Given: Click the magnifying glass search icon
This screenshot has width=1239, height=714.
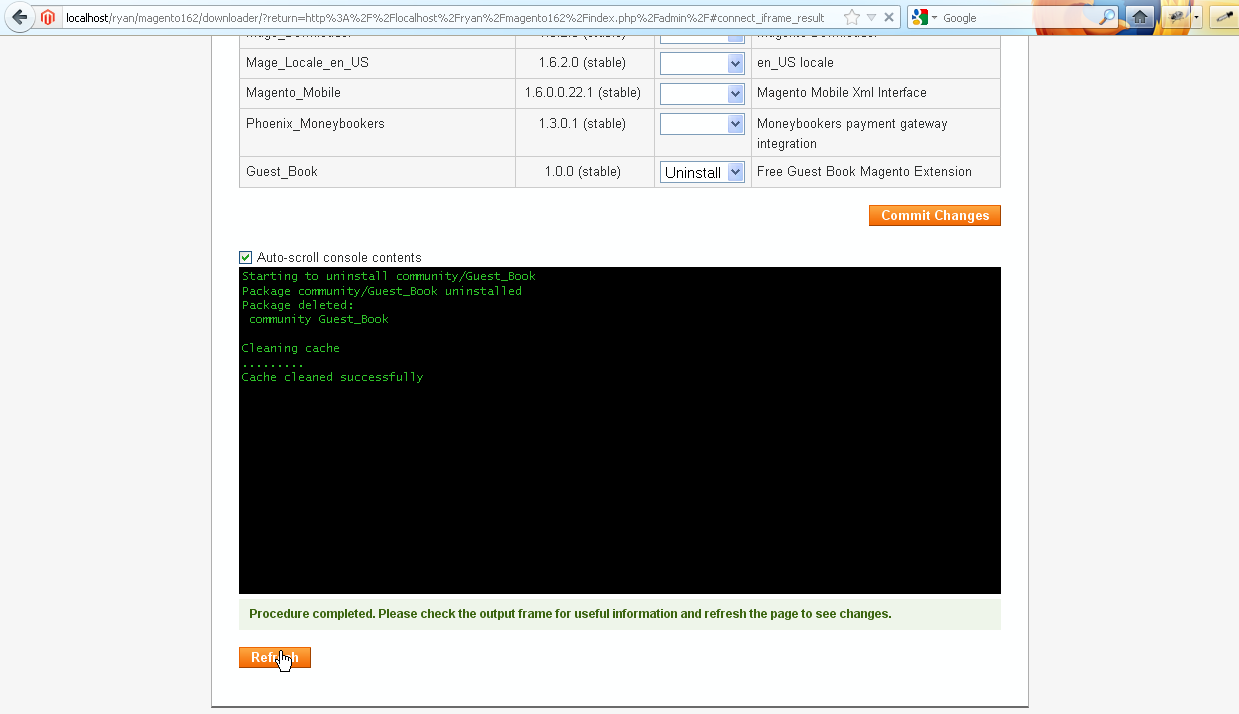Looking at the screenshot, I should point(1106,17).
